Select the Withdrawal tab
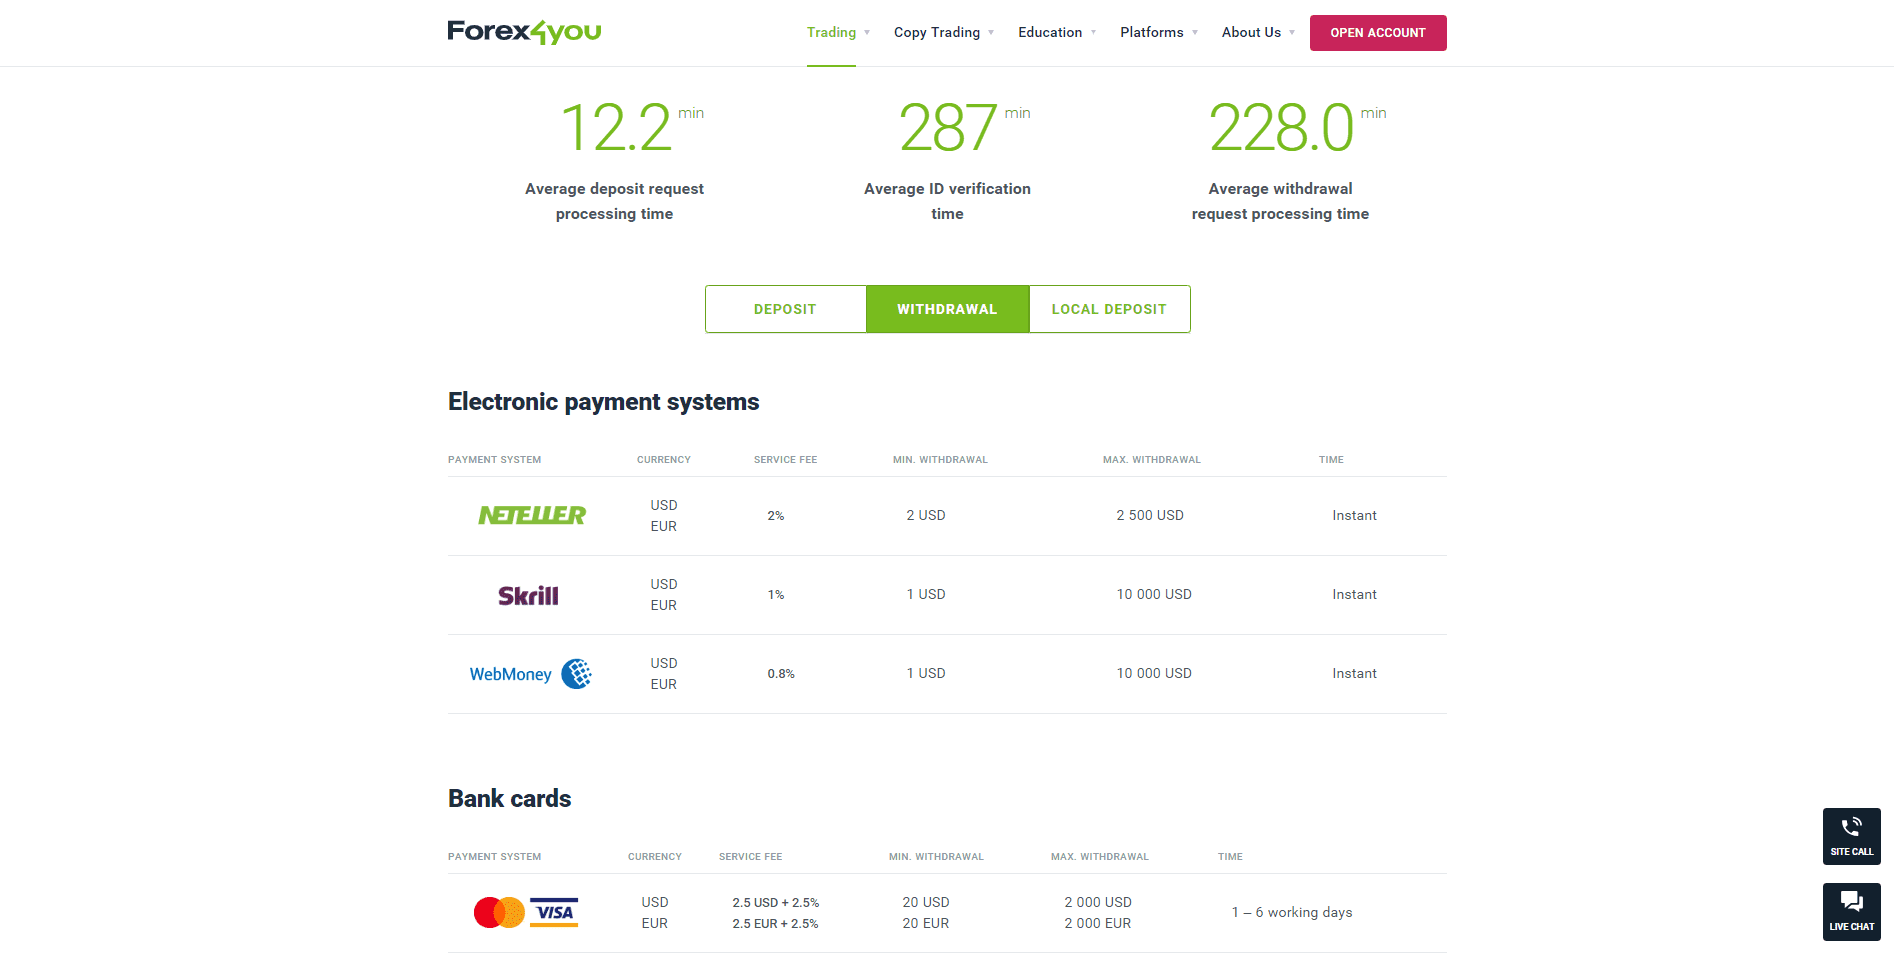Image resolution: width=1894 pixels, height=960 pixels. coord(947,309)
